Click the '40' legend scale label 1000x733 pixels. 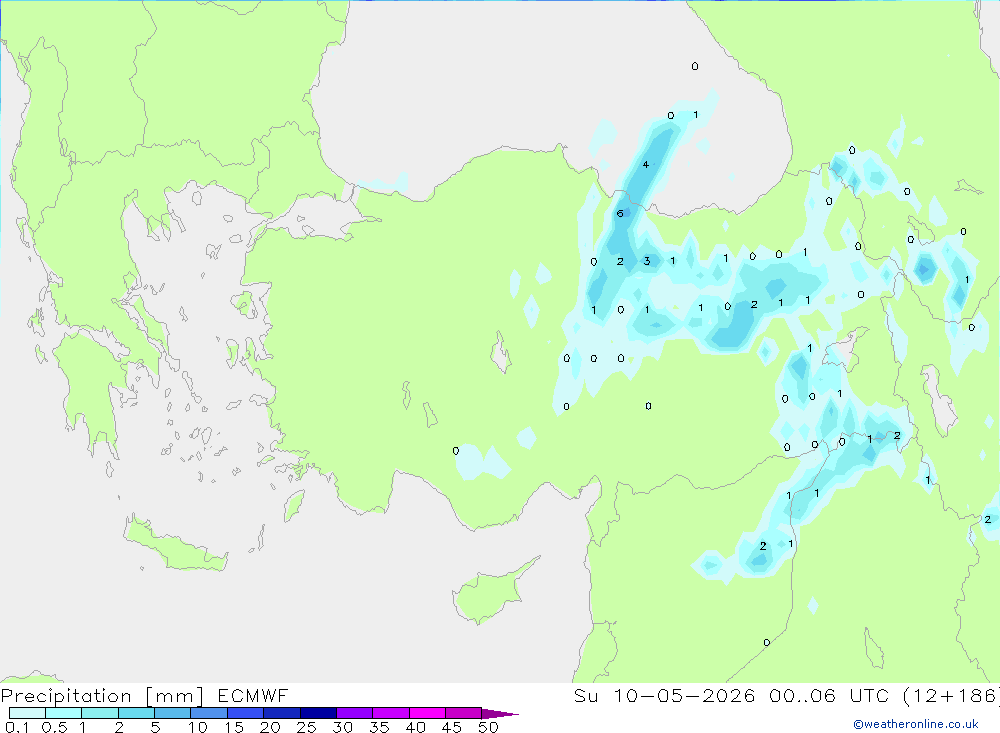click(415, 727)
